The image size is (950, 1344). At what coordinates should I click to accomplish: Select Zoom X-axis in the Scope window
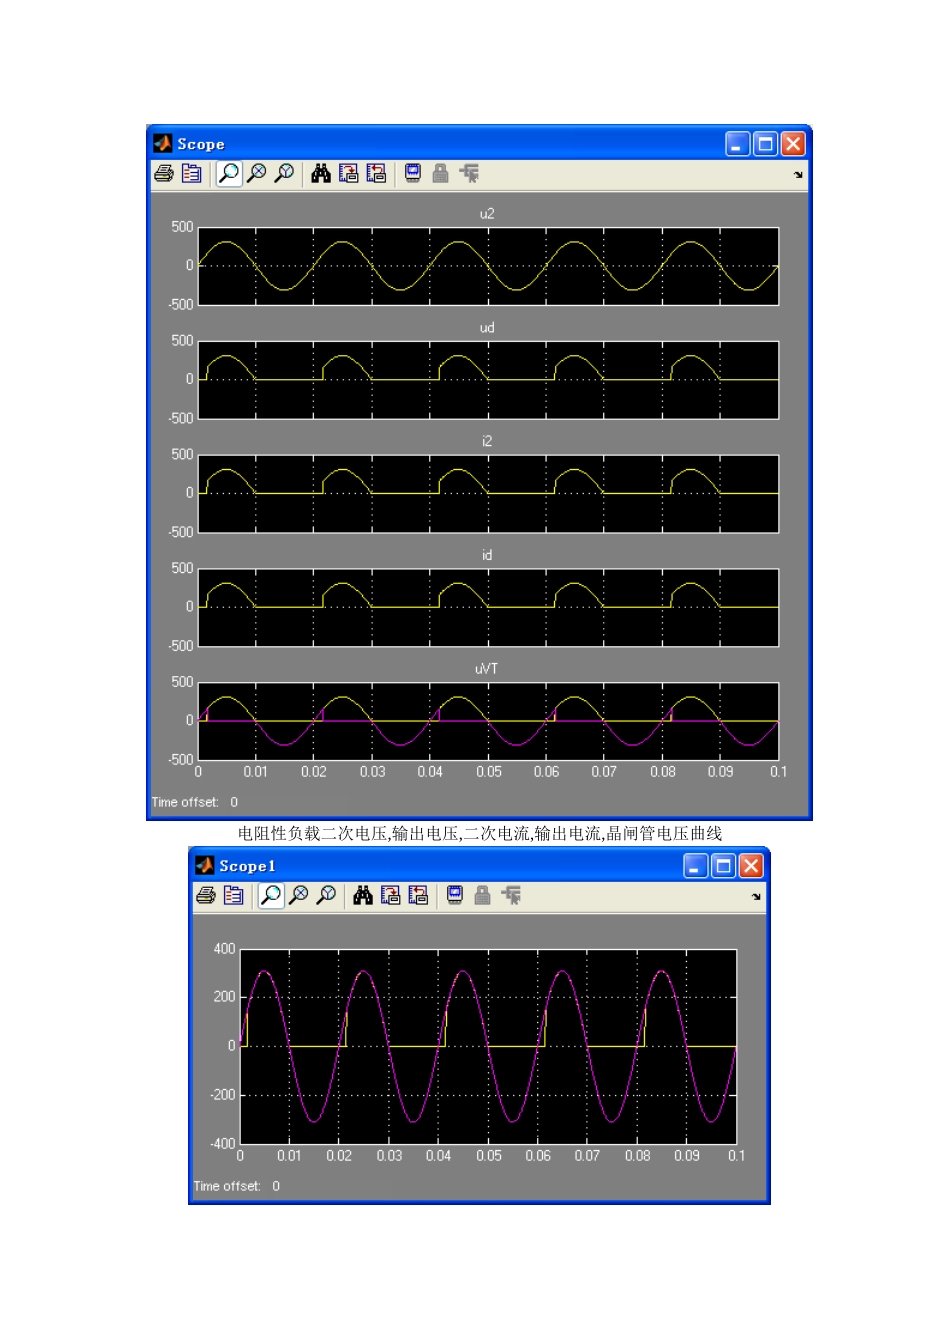tap(257, 174)
